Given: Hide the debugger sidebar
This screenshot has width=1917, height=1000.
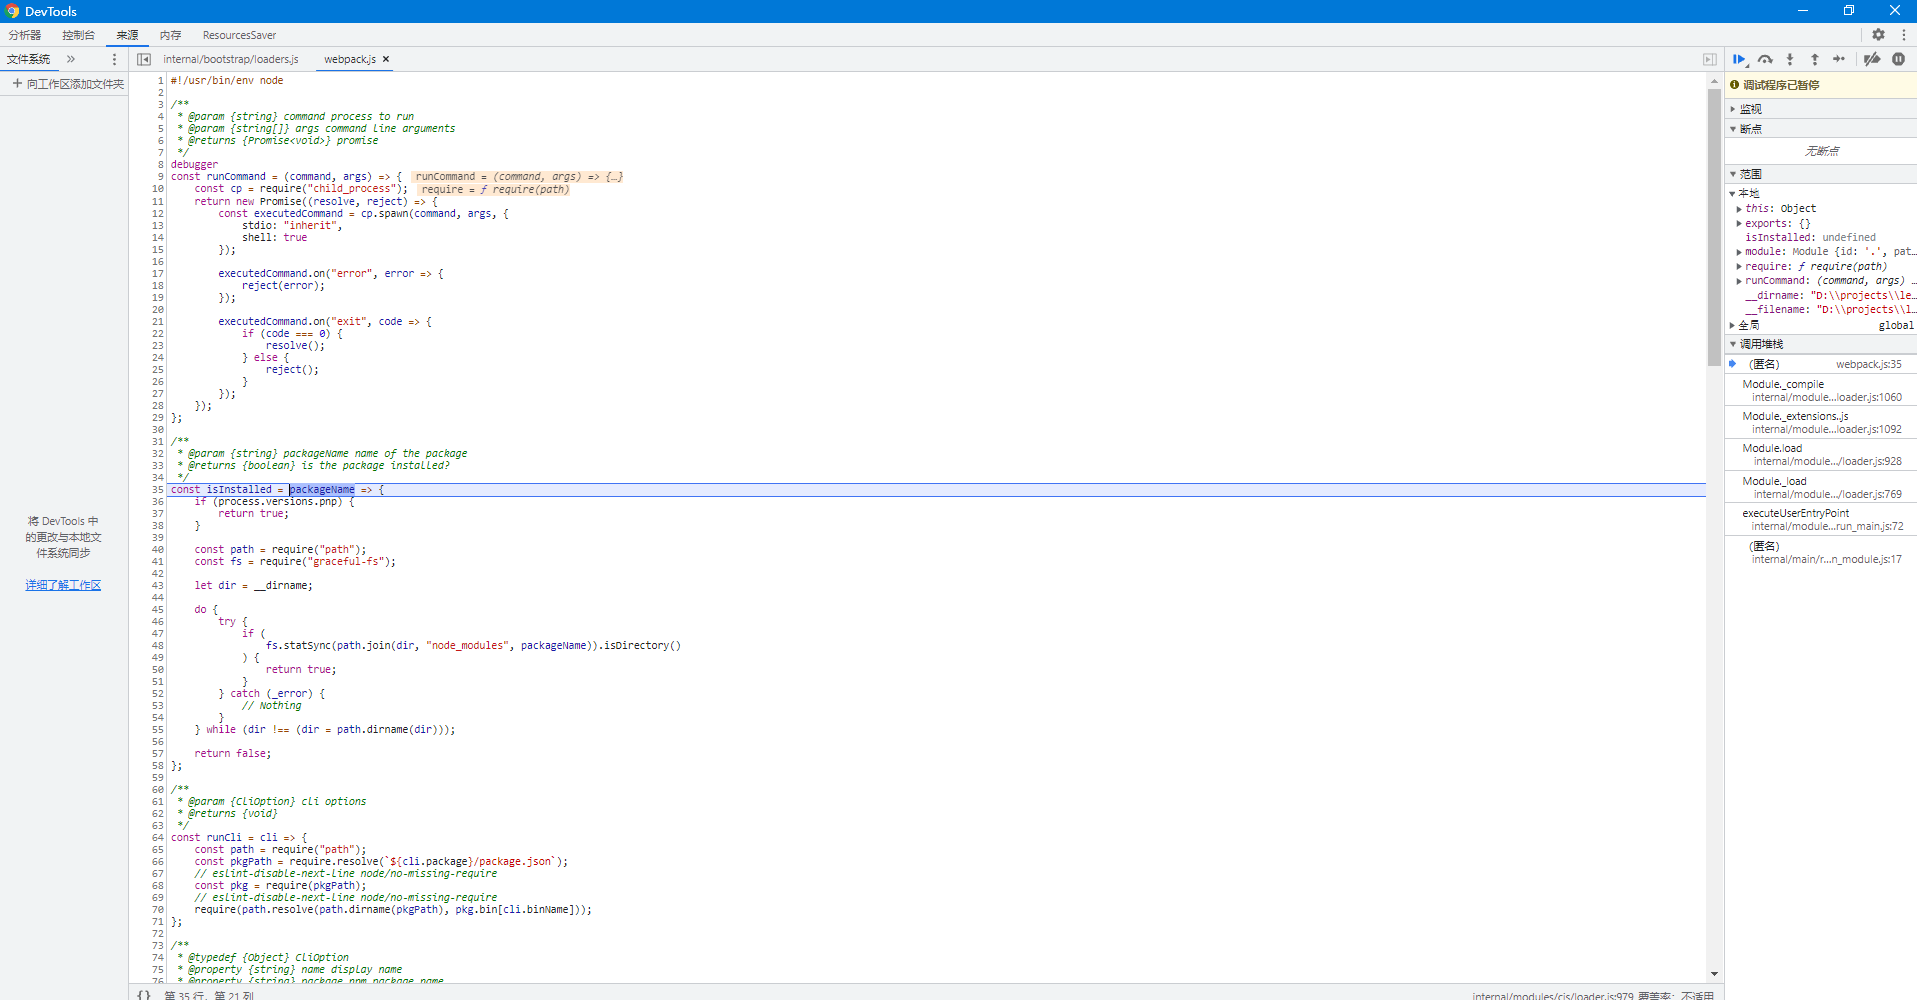Looking at the screenshot, I should [1710, 60].
